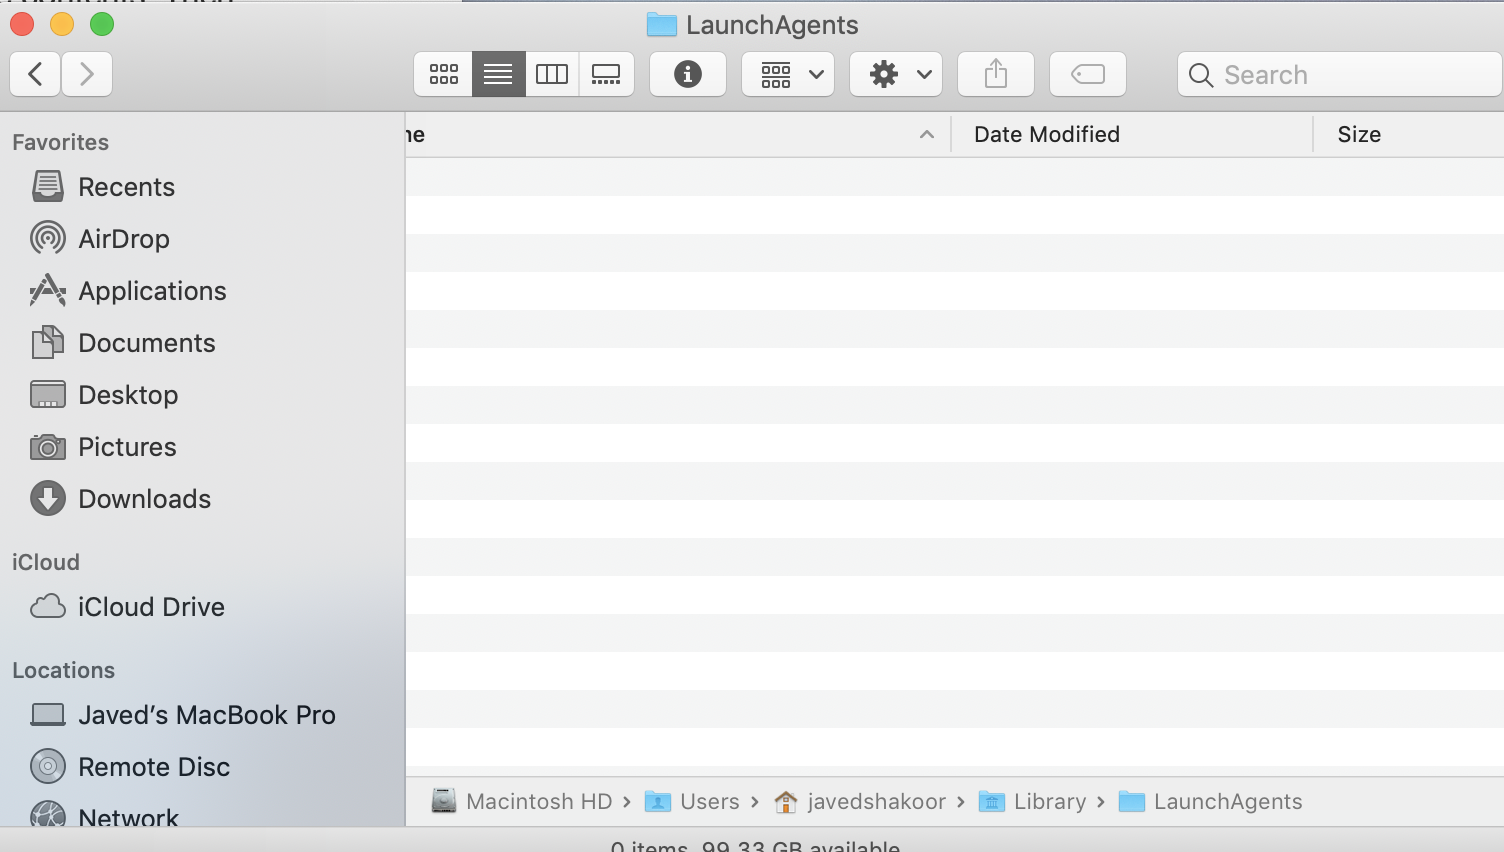Click the Favorites section header
Image resolution: width=1504 pixels, height=852 pixels.
coord(60,142)
